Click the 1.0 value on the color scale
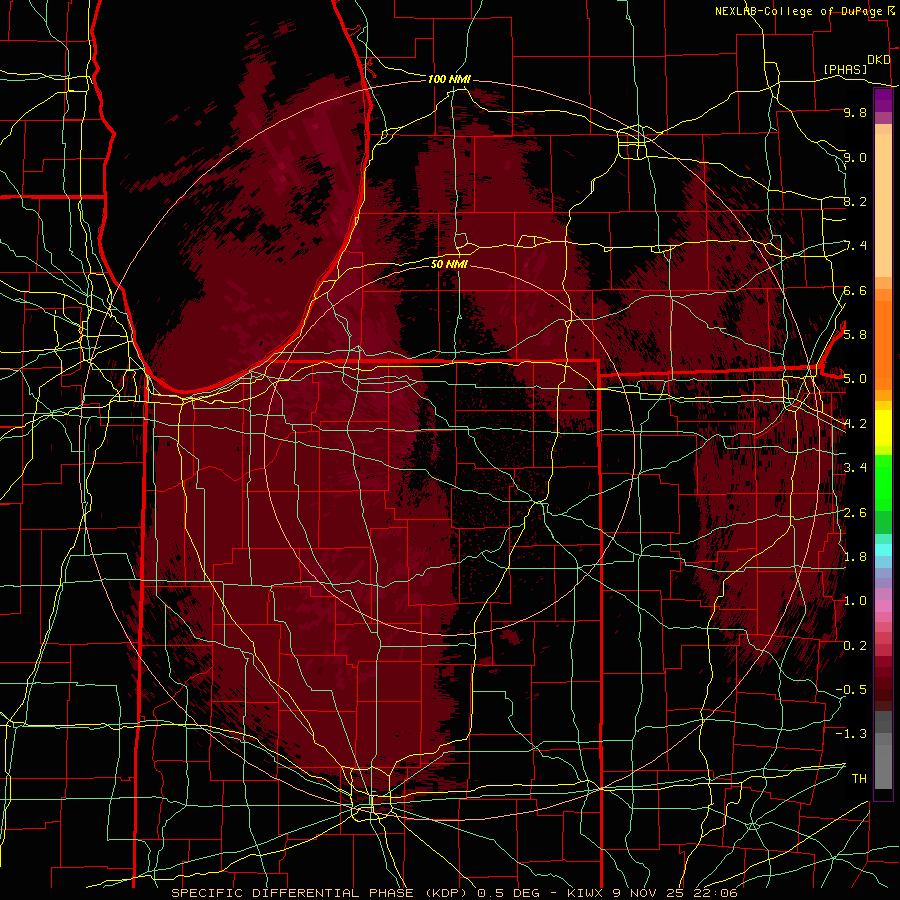Viewport: 900px width, 900px height. [x=855, y=600]
